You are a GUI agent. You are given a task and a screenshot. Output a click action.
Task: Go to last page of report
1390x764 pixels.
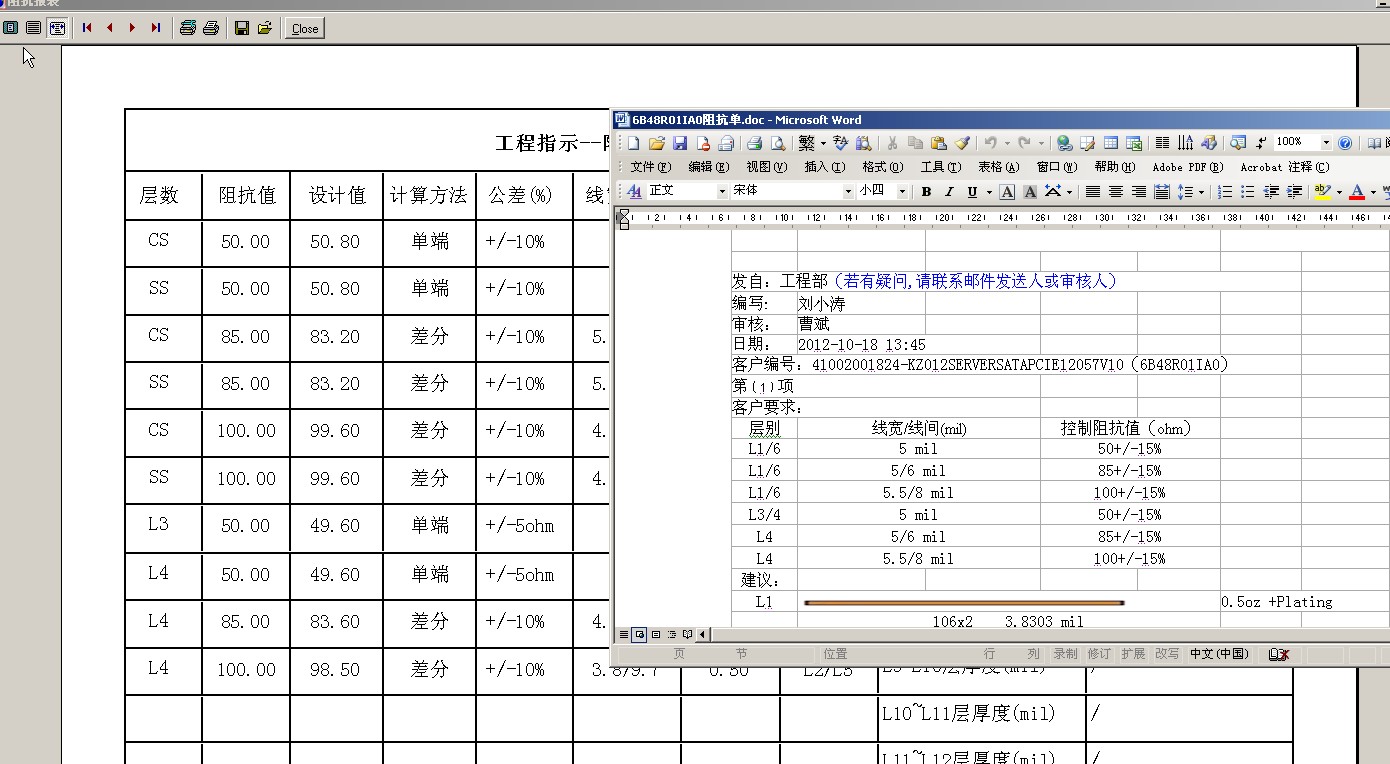156,28
